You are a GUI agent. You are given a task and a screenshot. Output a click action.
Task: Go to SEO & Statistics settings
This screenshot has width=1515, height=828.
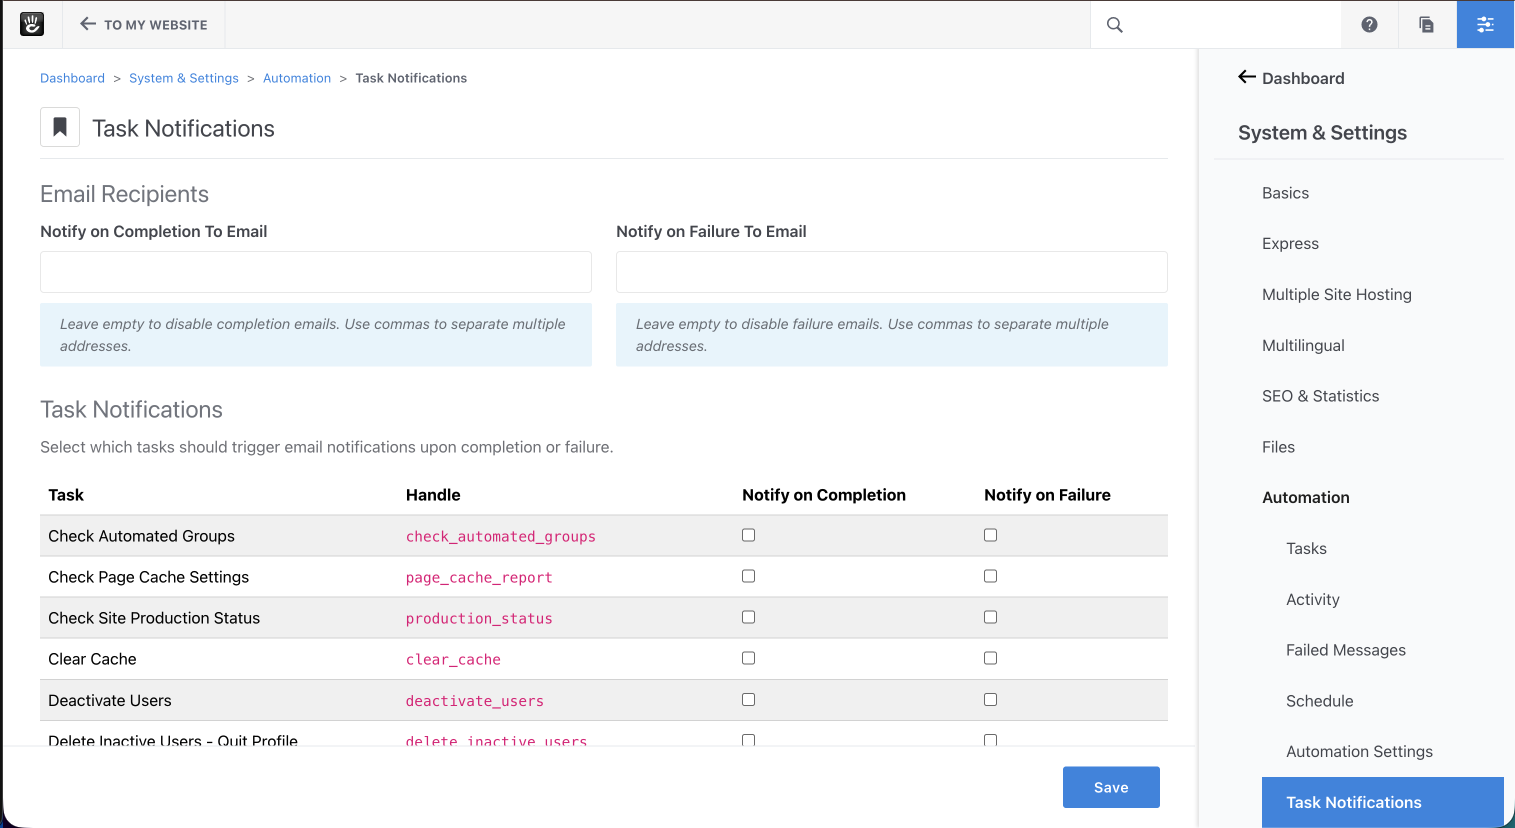[1320, 396]
